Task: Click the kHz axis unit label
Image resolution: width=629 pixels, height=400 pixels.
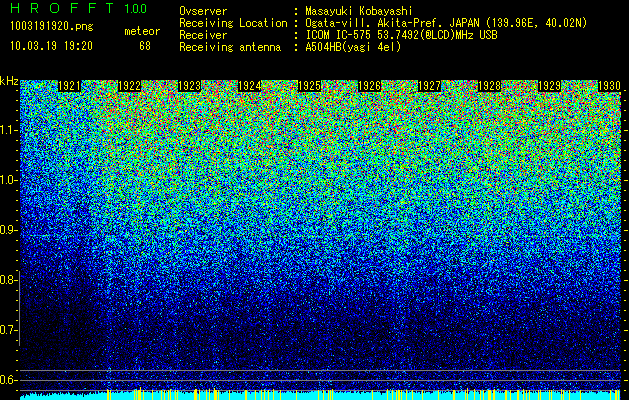Action: coord(9,81)
